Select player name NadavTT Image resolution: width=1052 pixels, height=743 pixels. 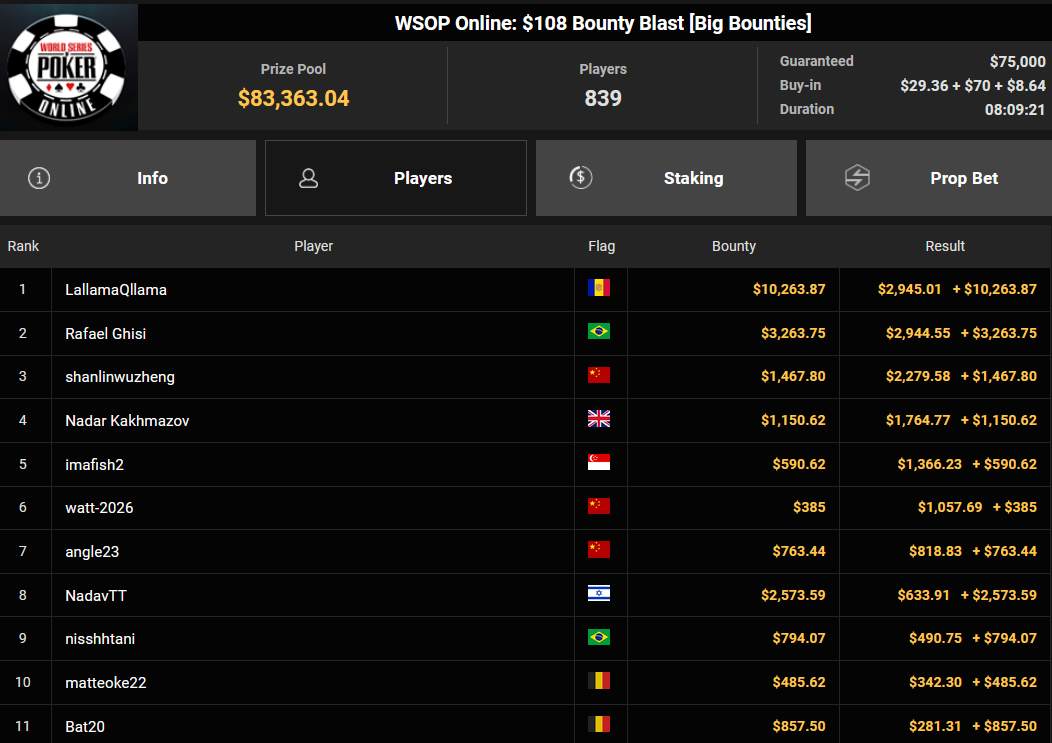(x=96, y=595)
